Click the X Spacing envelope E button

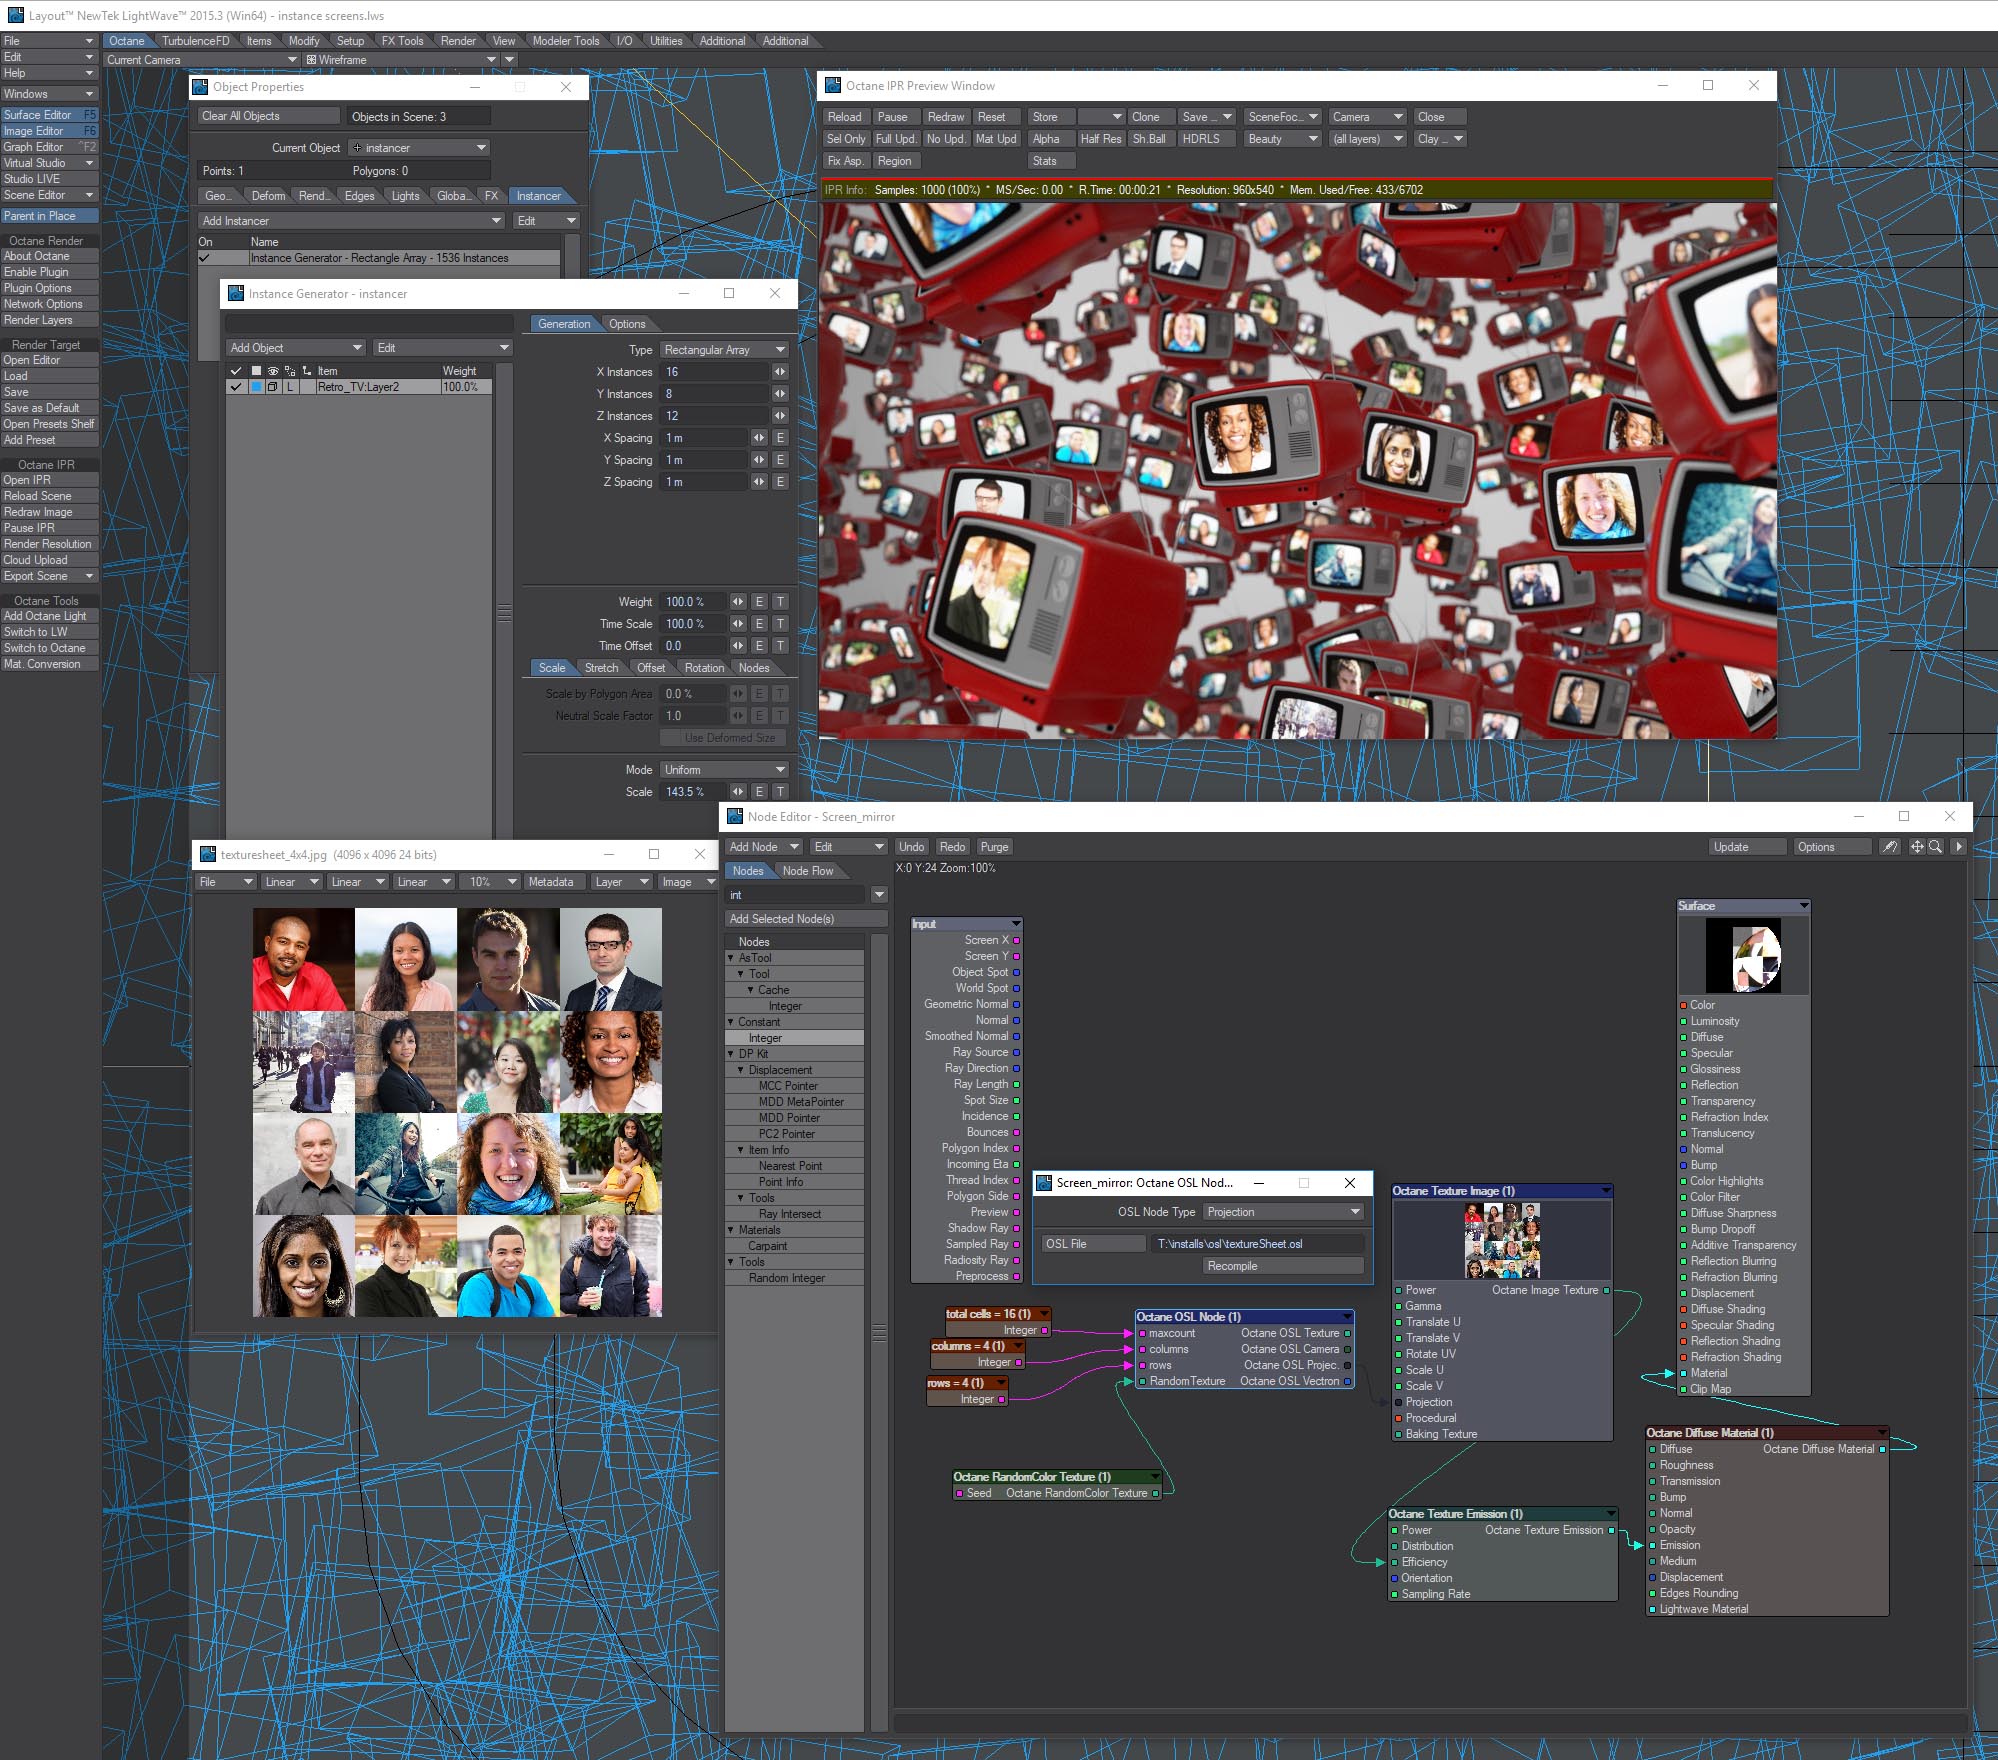point(780,438)
